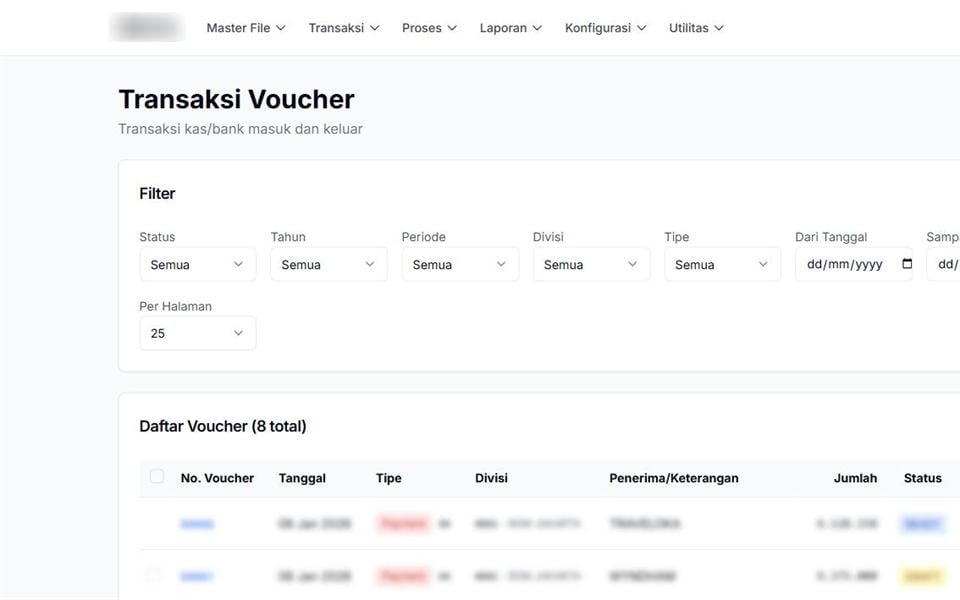
Task: Open the first row's voucher number link
Action: point(197,523)
